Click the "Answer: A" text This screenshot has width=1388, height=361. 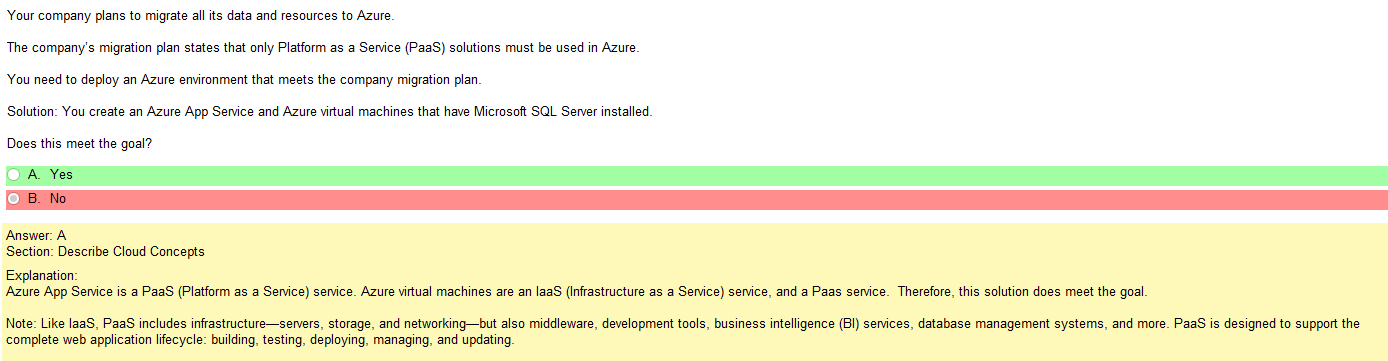click(36, 236)
